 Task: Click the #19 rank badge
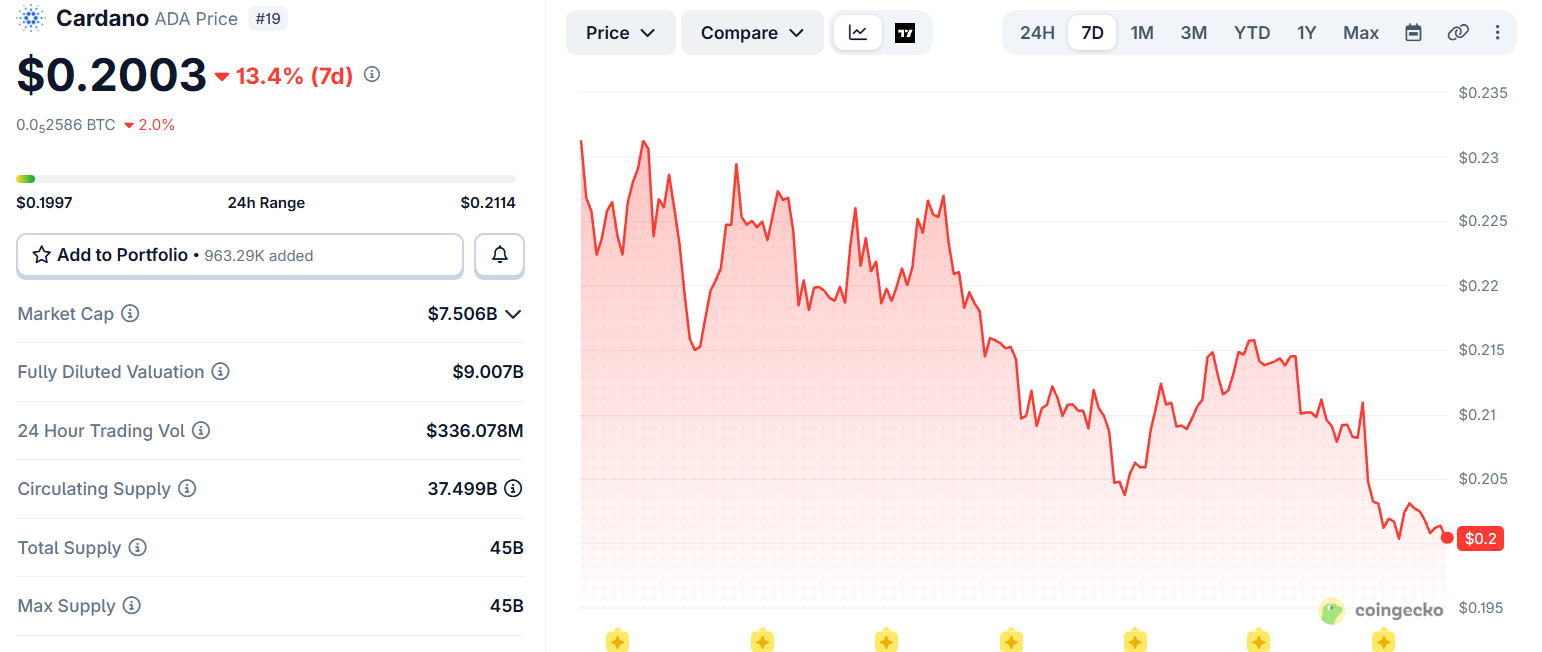(x=269, y=18)
